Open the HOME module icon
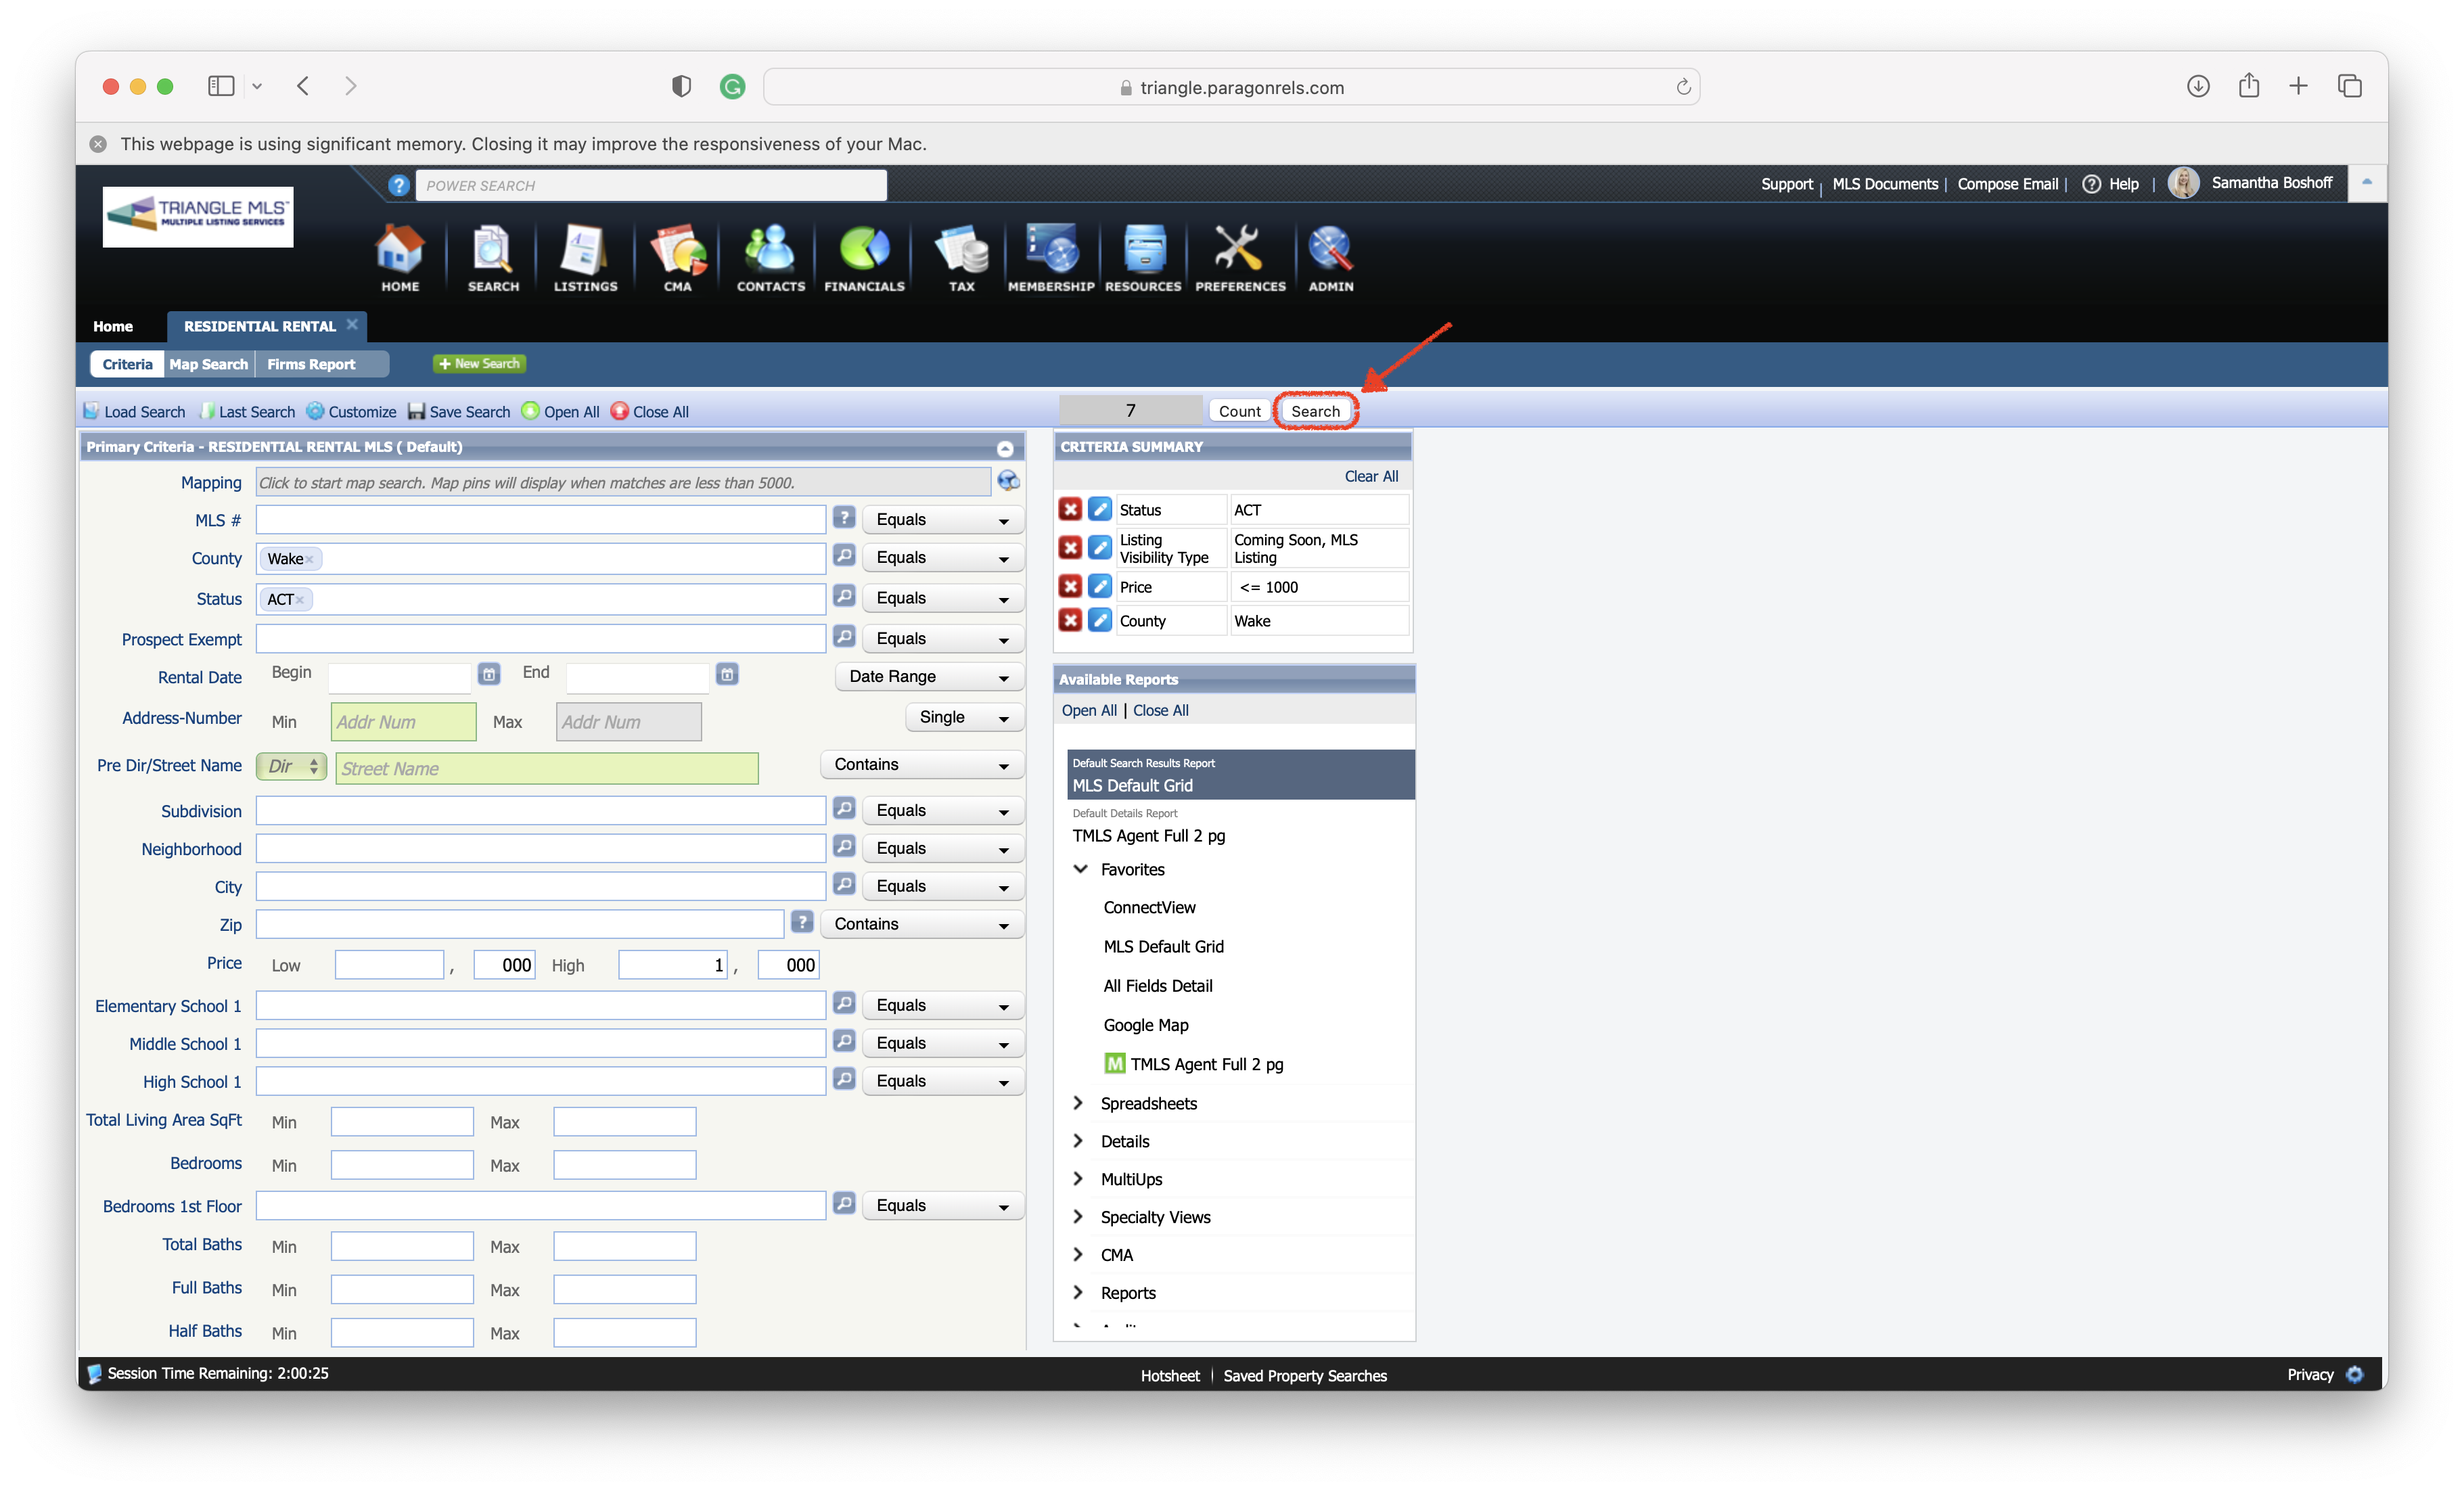The height and width of the screenshot is (1491, 2464). coord(400,258)
